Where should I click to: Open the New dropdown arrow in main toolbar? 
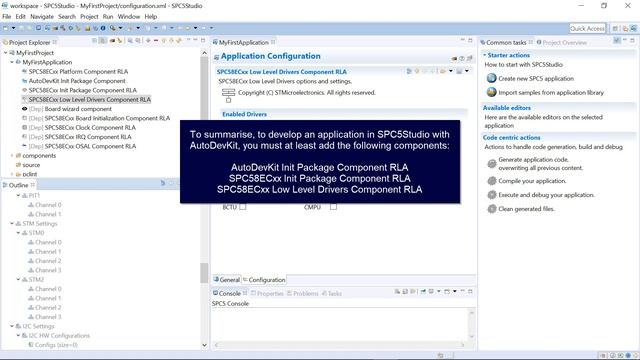(13, 28)
